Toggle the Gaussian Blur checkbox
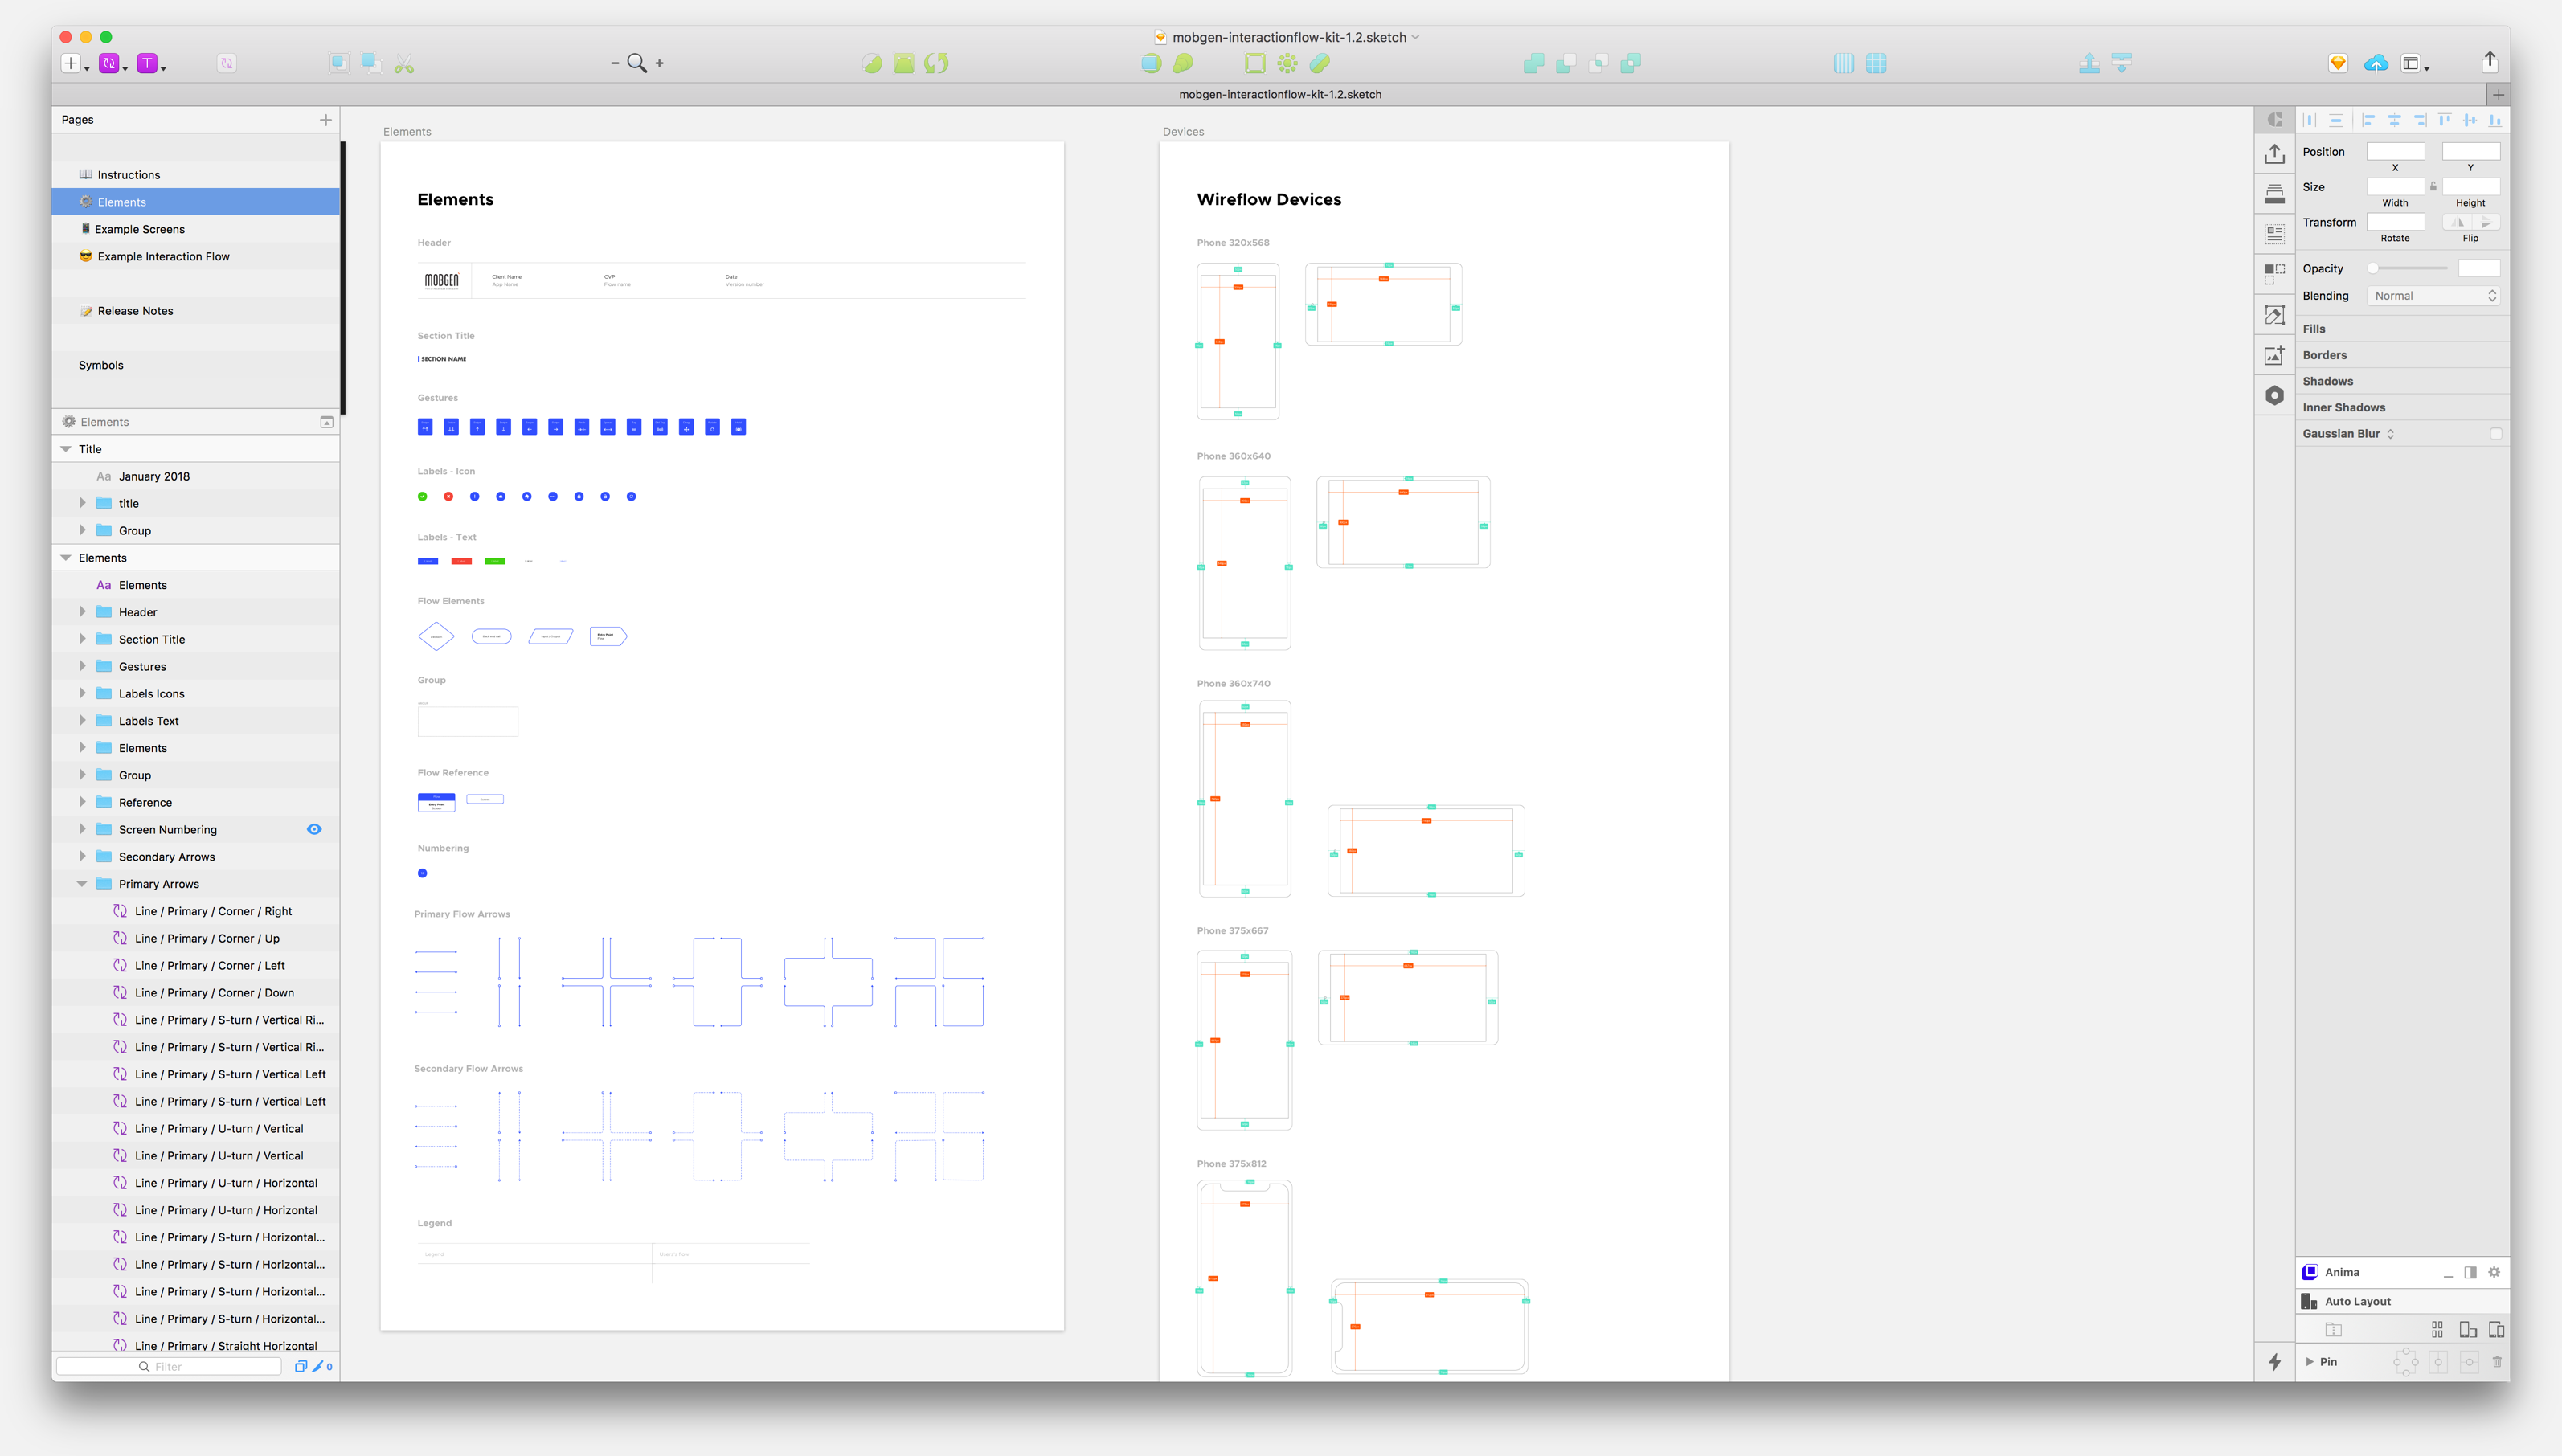Image resolution: width=2562 pixels, height=1456 pixels. [2497, 433]
